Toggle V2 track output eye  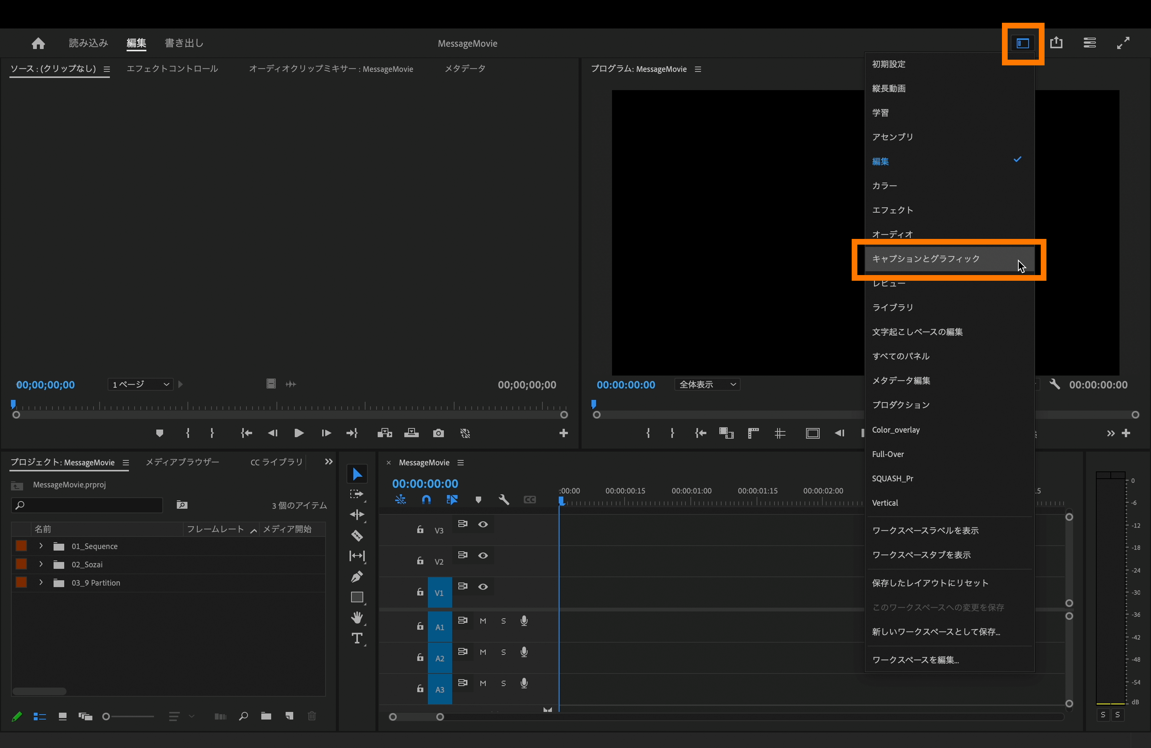point(483,556)
